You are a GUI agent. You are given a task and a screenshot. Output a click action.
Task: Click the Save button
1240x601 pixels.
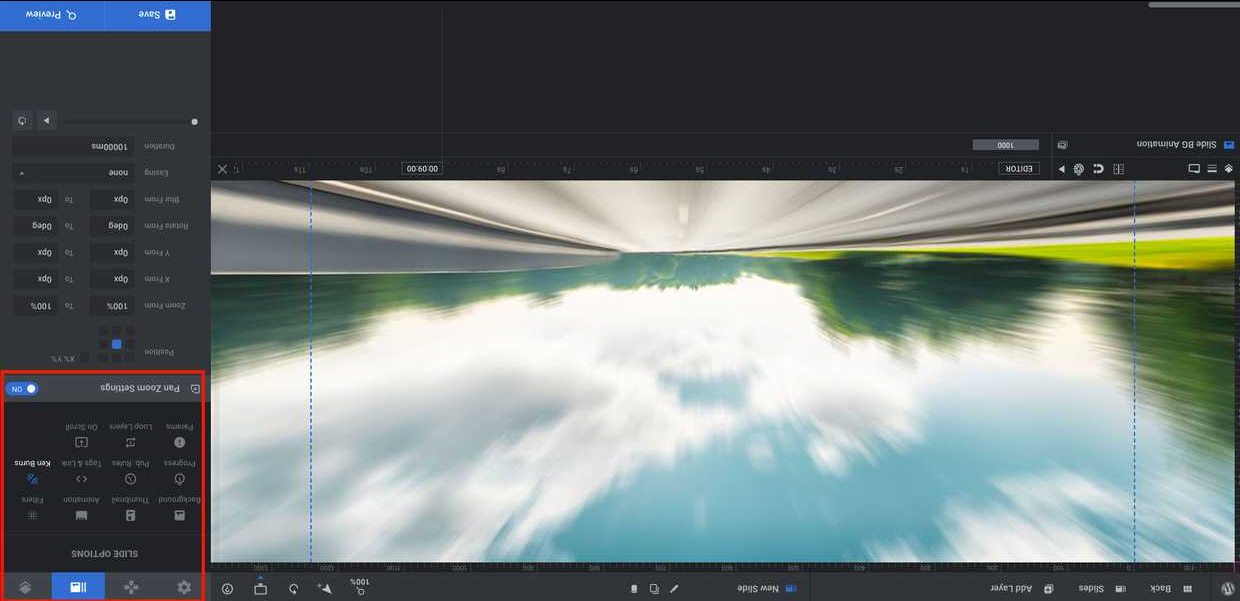point(157,15)
